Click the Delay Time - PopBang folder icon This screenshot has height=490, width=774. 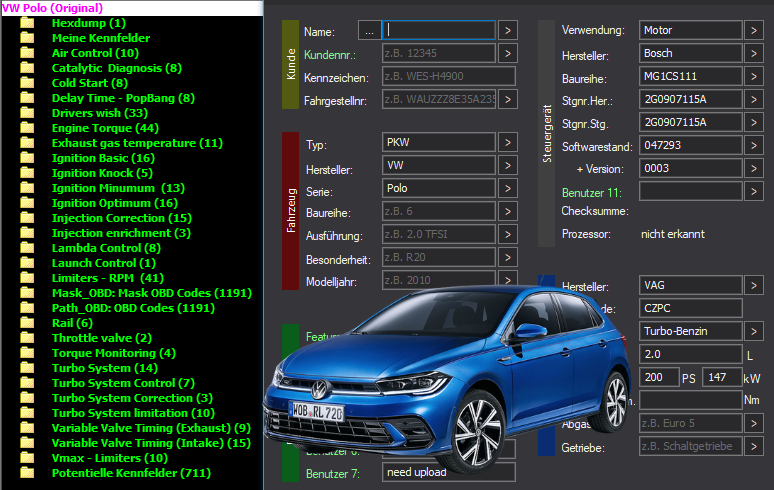[x=27, y=98]
